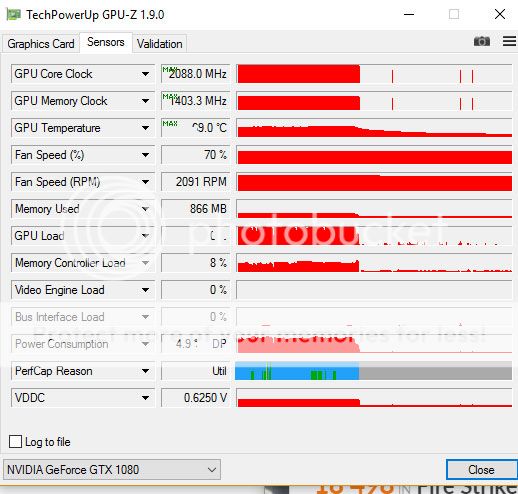The image size is (518, 494).
Task: Minimize the GPU-Z window
Action: (409, 14)
